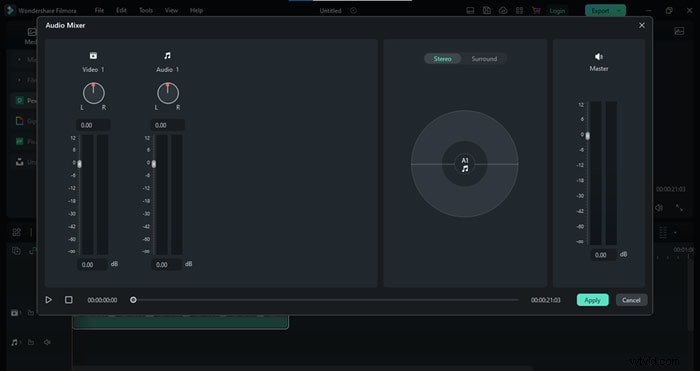Click the folder icon on video track
700x371 pixels.
(31, 313)
